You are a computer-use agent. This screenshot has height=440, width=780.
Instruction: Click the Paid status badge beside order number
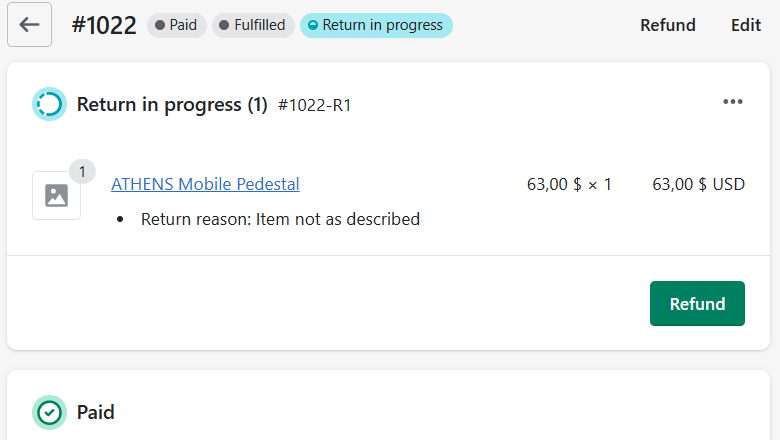pos(177,25)
